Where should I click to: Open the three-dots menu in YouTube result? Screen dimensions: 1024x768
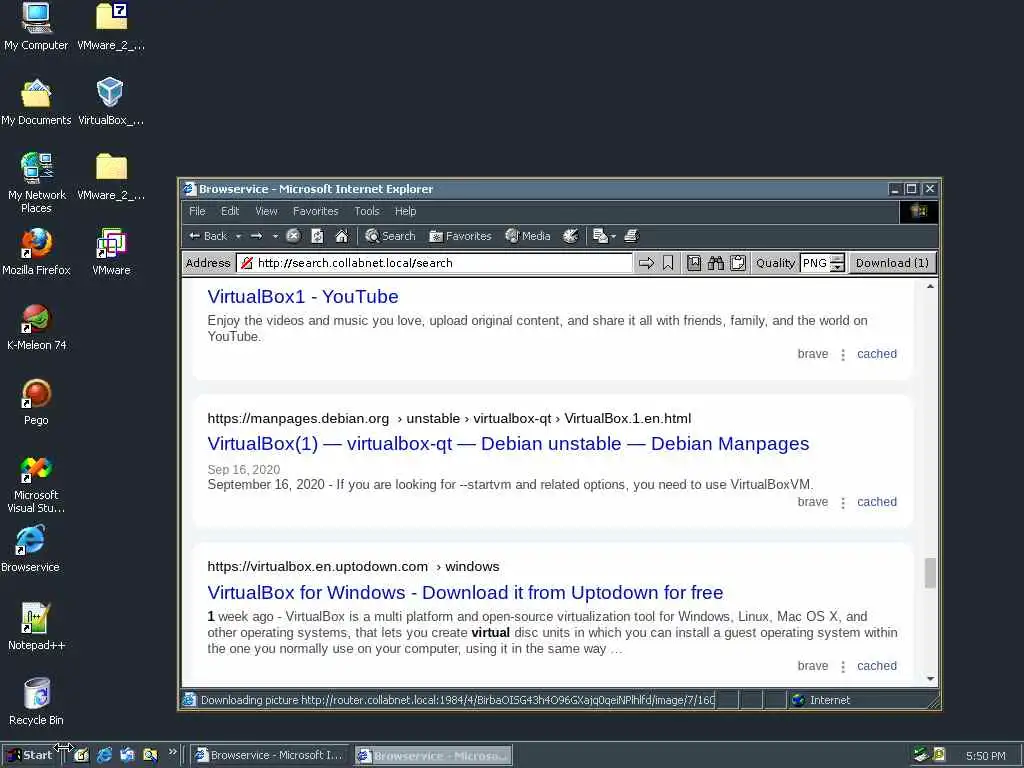[843, 355]
